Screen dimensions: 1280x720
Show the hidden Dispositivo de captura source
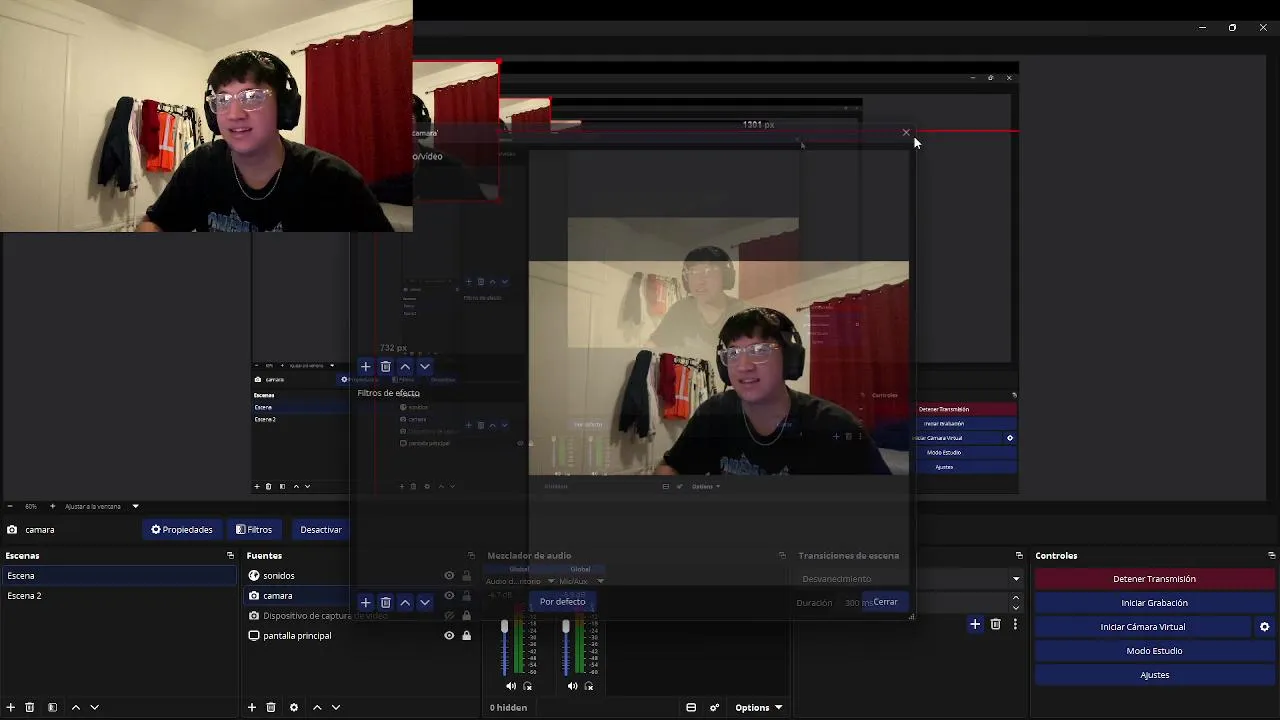click(449, 616)
